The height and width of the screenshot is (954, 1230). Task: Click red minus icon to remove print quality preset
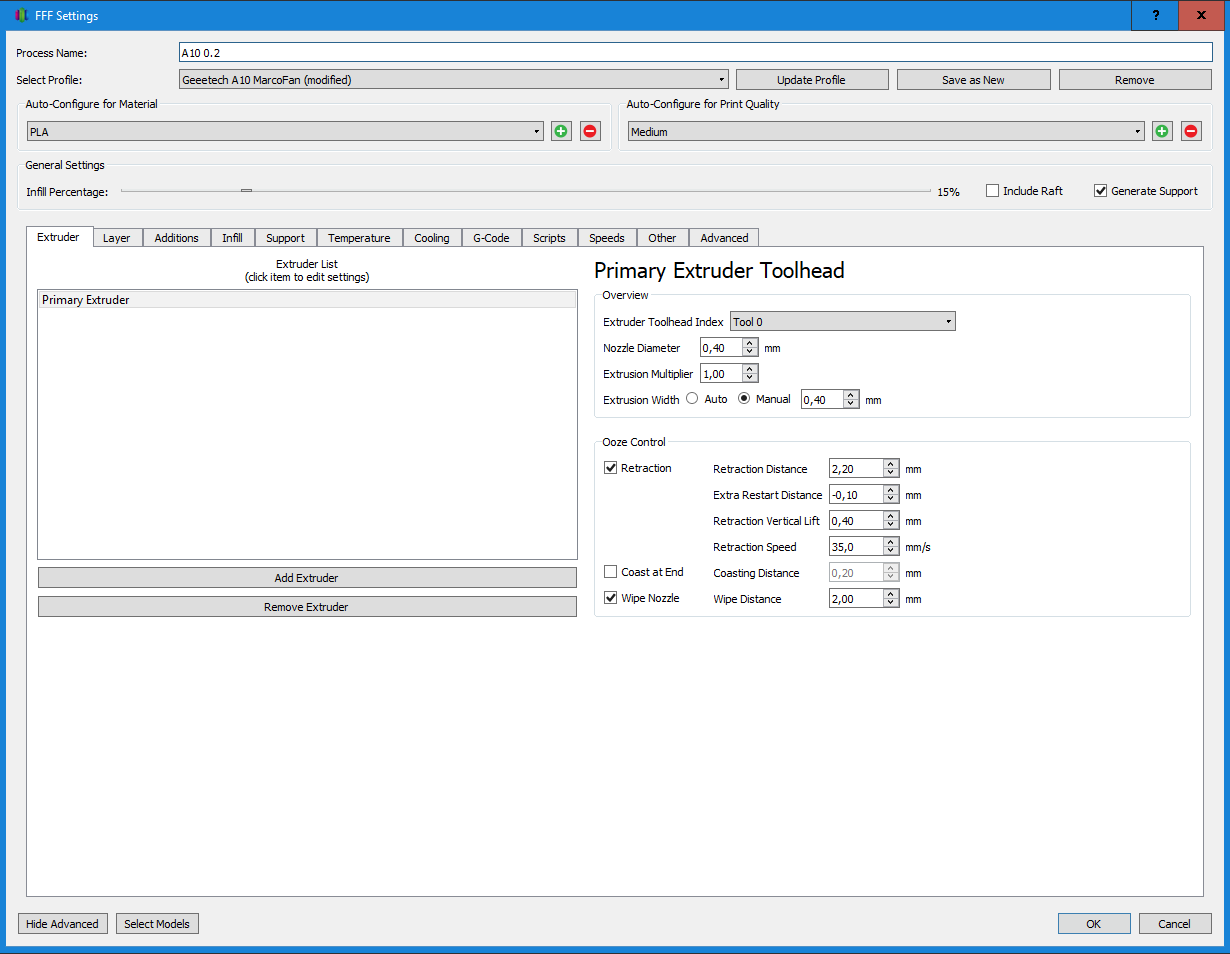(1191, 131)
